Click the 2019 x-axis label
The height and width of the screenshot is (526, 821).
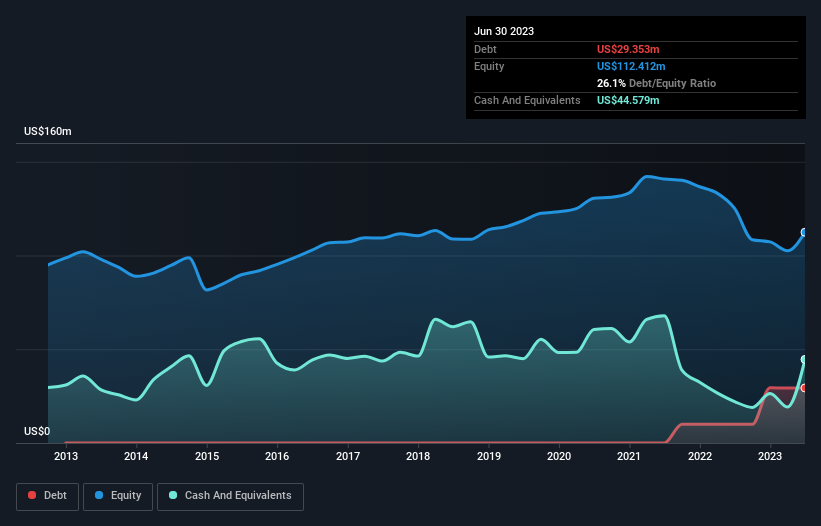click(x=489, y=456)
